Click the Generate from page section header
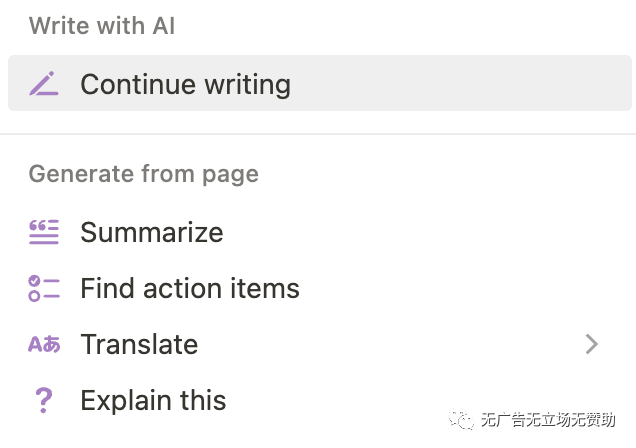The height and width of the screenshot is (448, 636). coord(144,174)
